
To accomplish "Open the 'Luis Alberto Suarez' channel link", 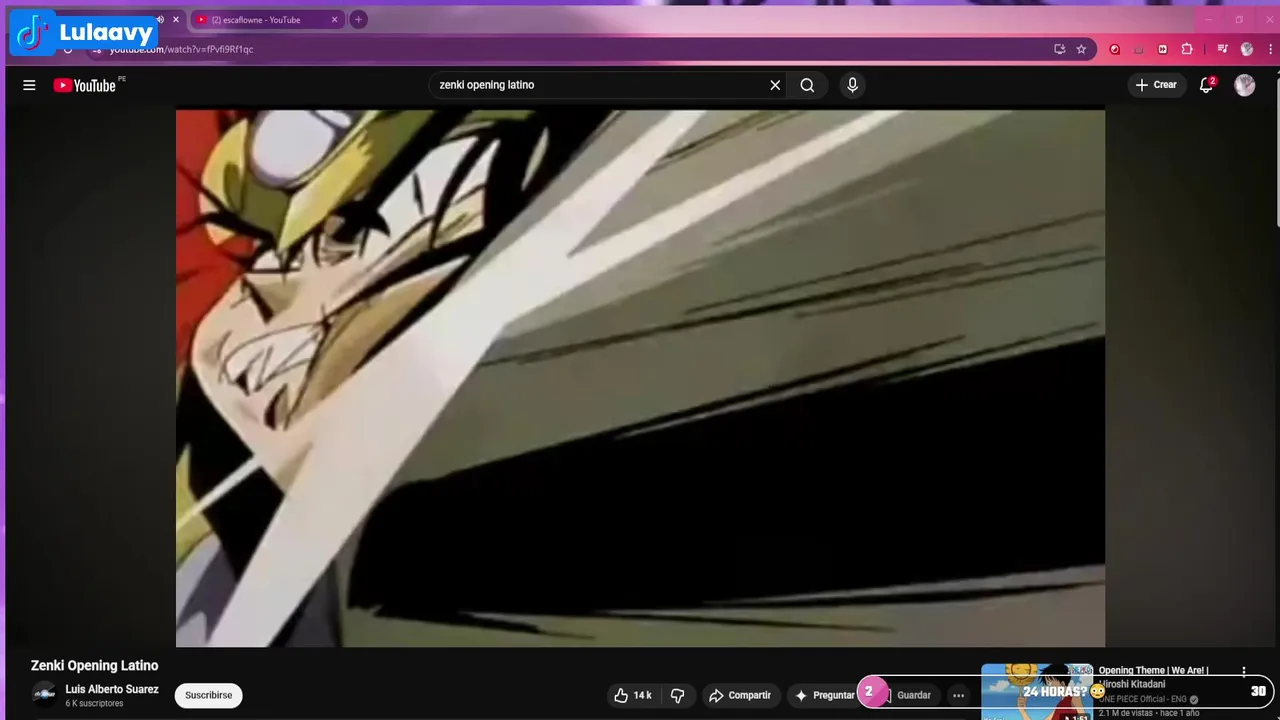I will coord(112,689).
